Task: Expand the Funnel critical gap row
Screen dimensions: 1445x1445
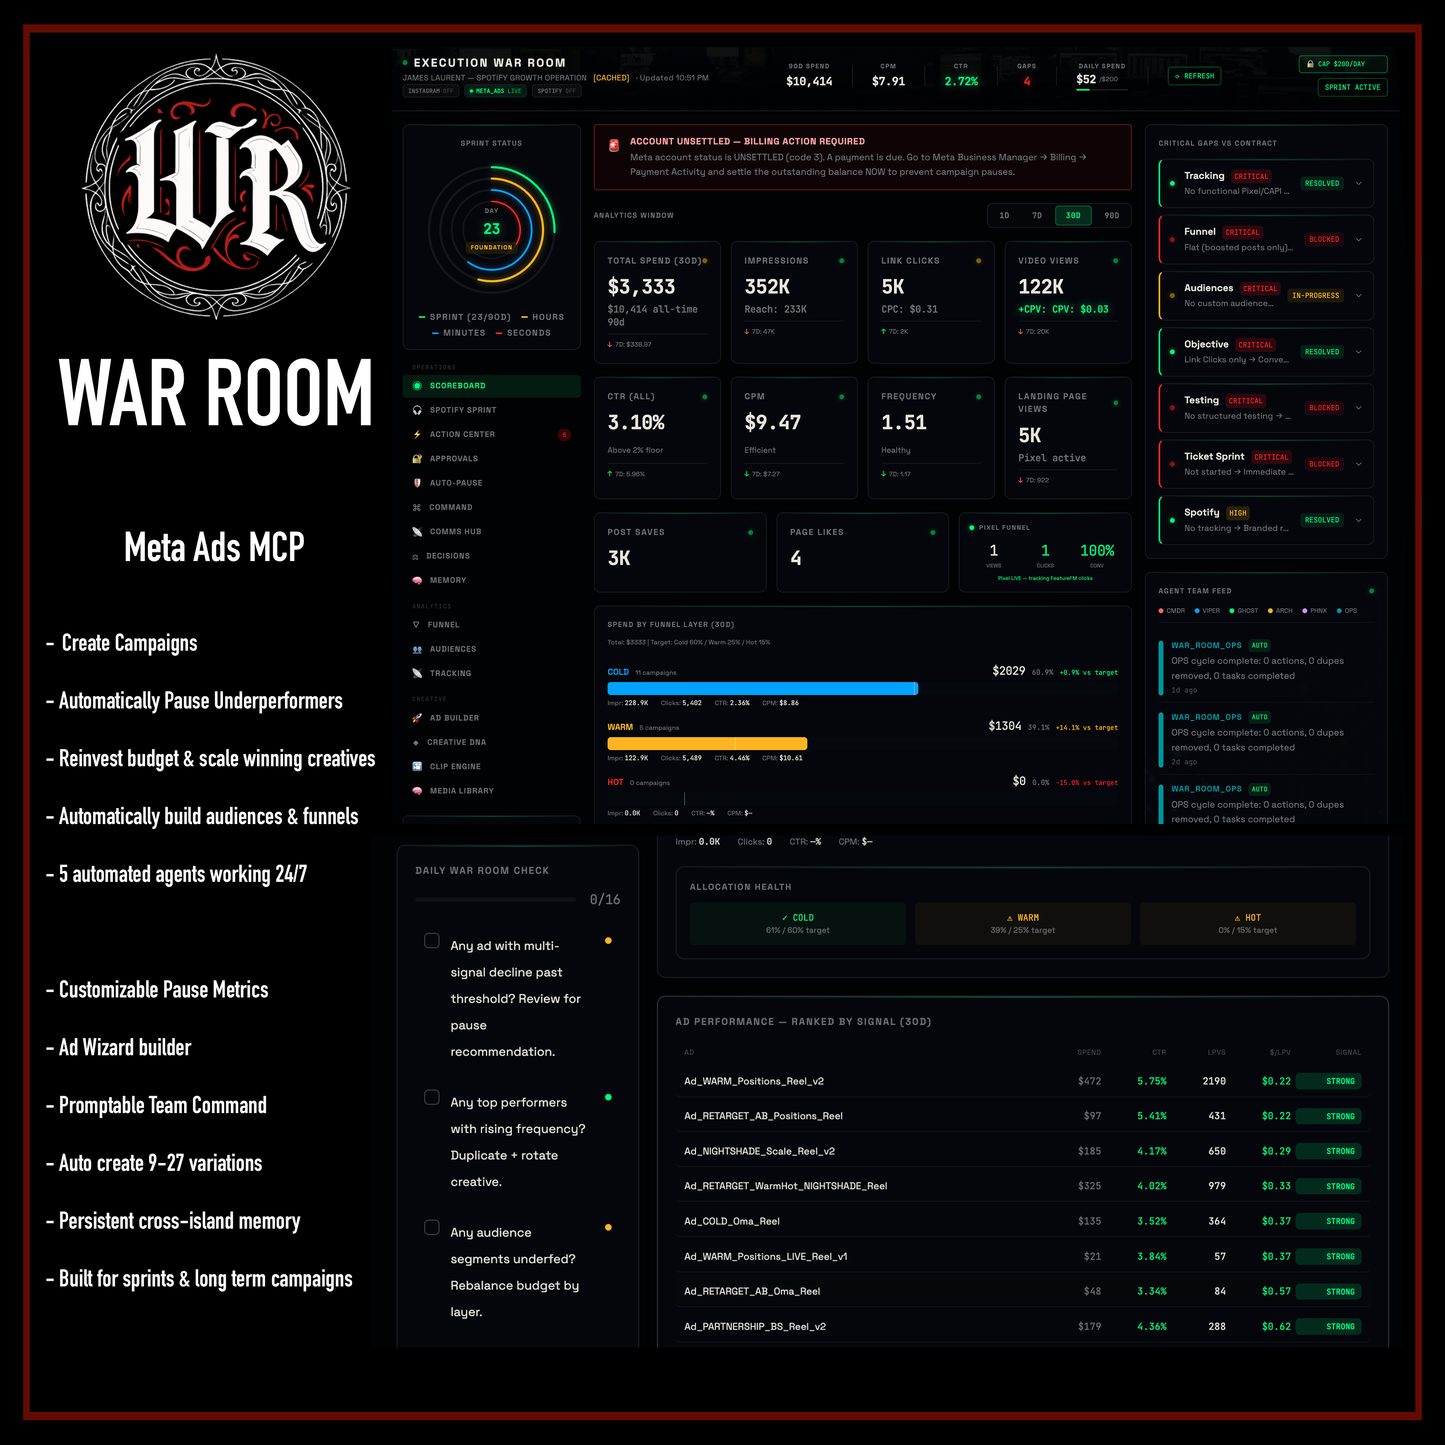Action: tap(1266, 239)
